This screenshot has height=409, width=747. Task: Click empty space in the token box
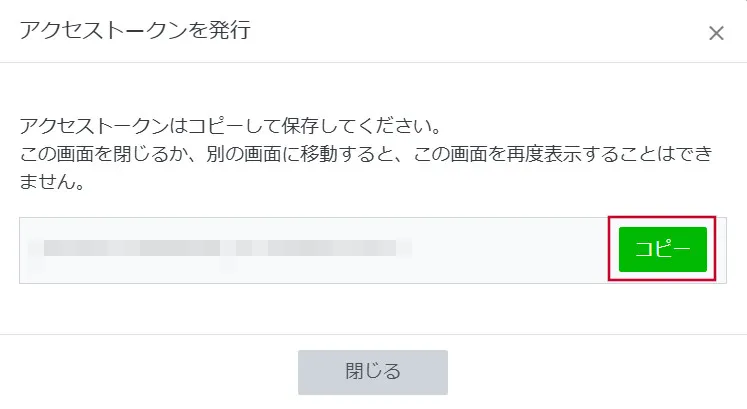510,250
